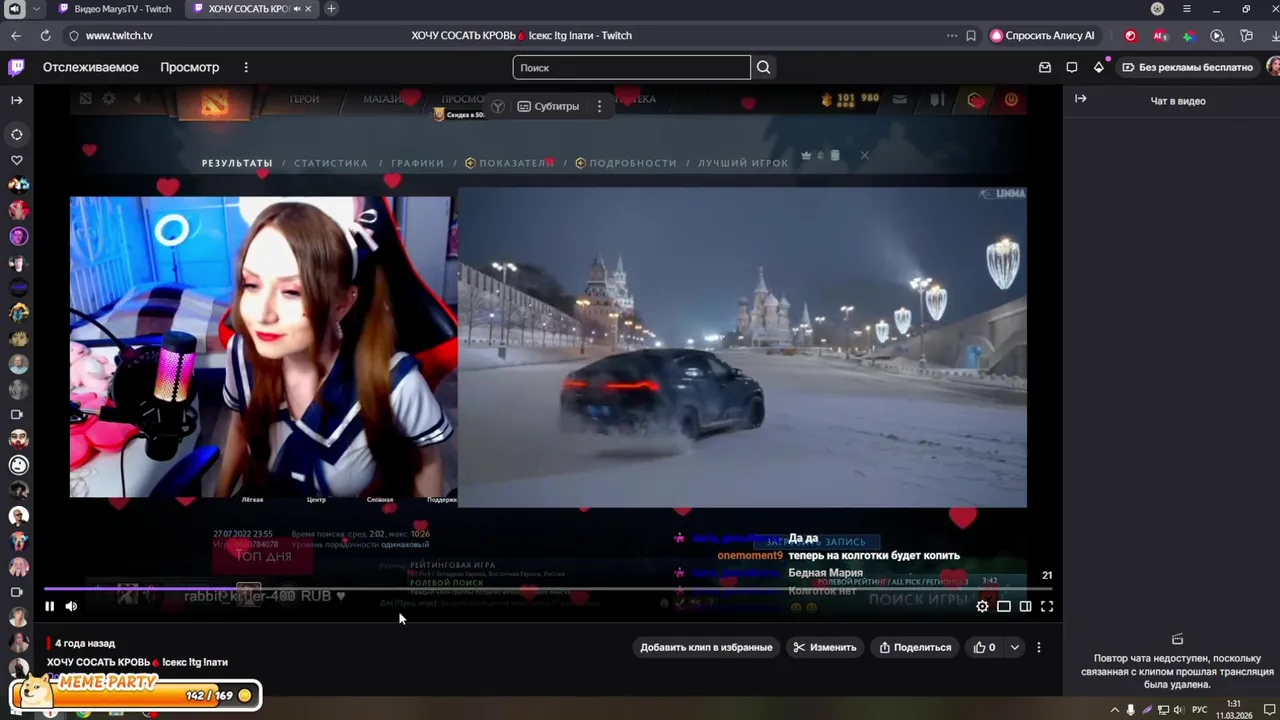Open browser hamburger menu
The width and height of the screenshot is (1280, 720).
(1187, 9)
